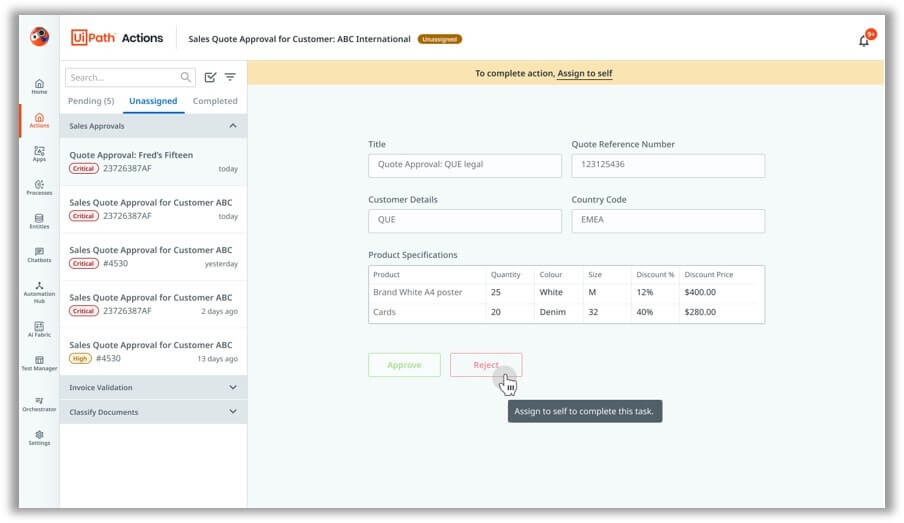Viewport: 904px width, 523px height.
Task: Click the notifications bell icon
Action: pos(864,40)
